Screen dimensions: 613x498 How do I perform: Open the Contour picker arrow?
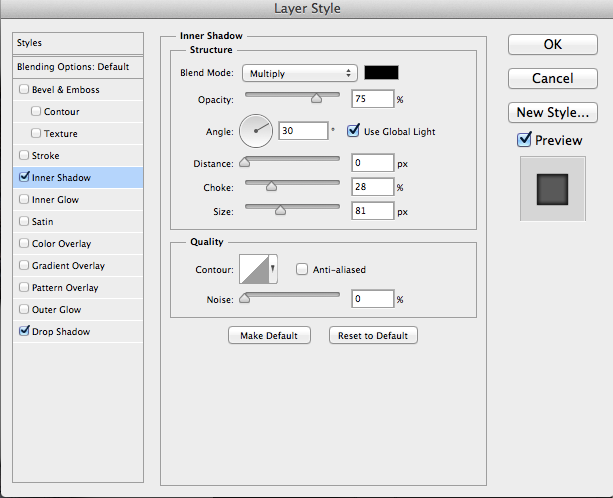pyautogui.click(x=273, y=269)
